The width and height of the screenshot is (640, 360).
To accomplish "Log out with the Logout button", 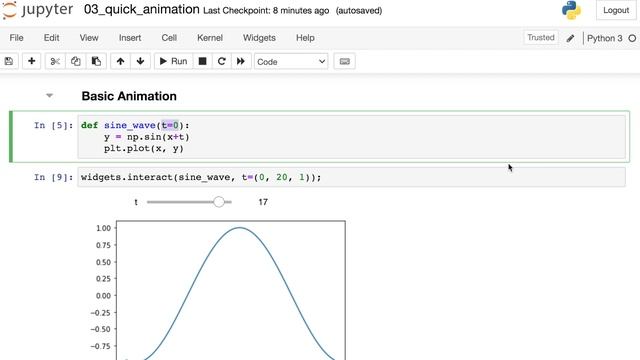I will (616, 10).
